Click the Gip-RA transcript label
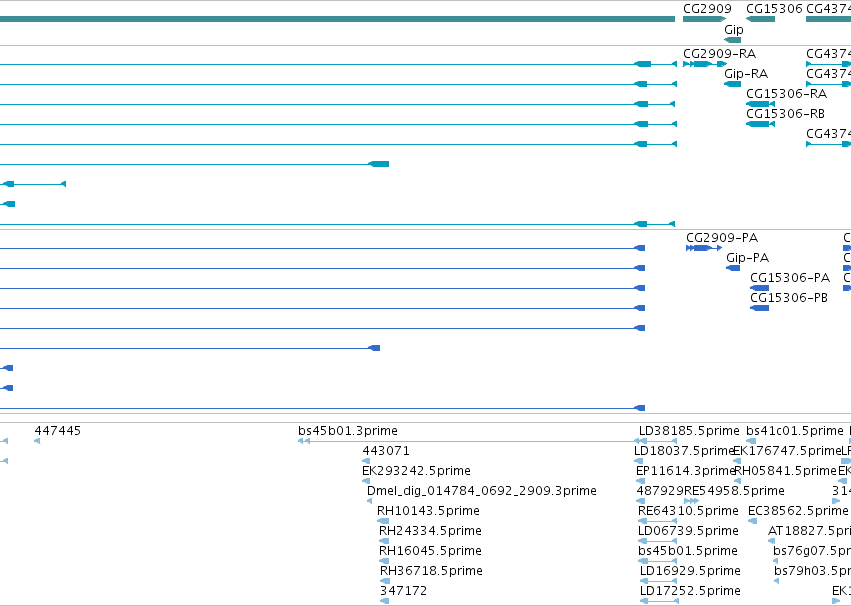The image size is (851, 606). (746, 74)
